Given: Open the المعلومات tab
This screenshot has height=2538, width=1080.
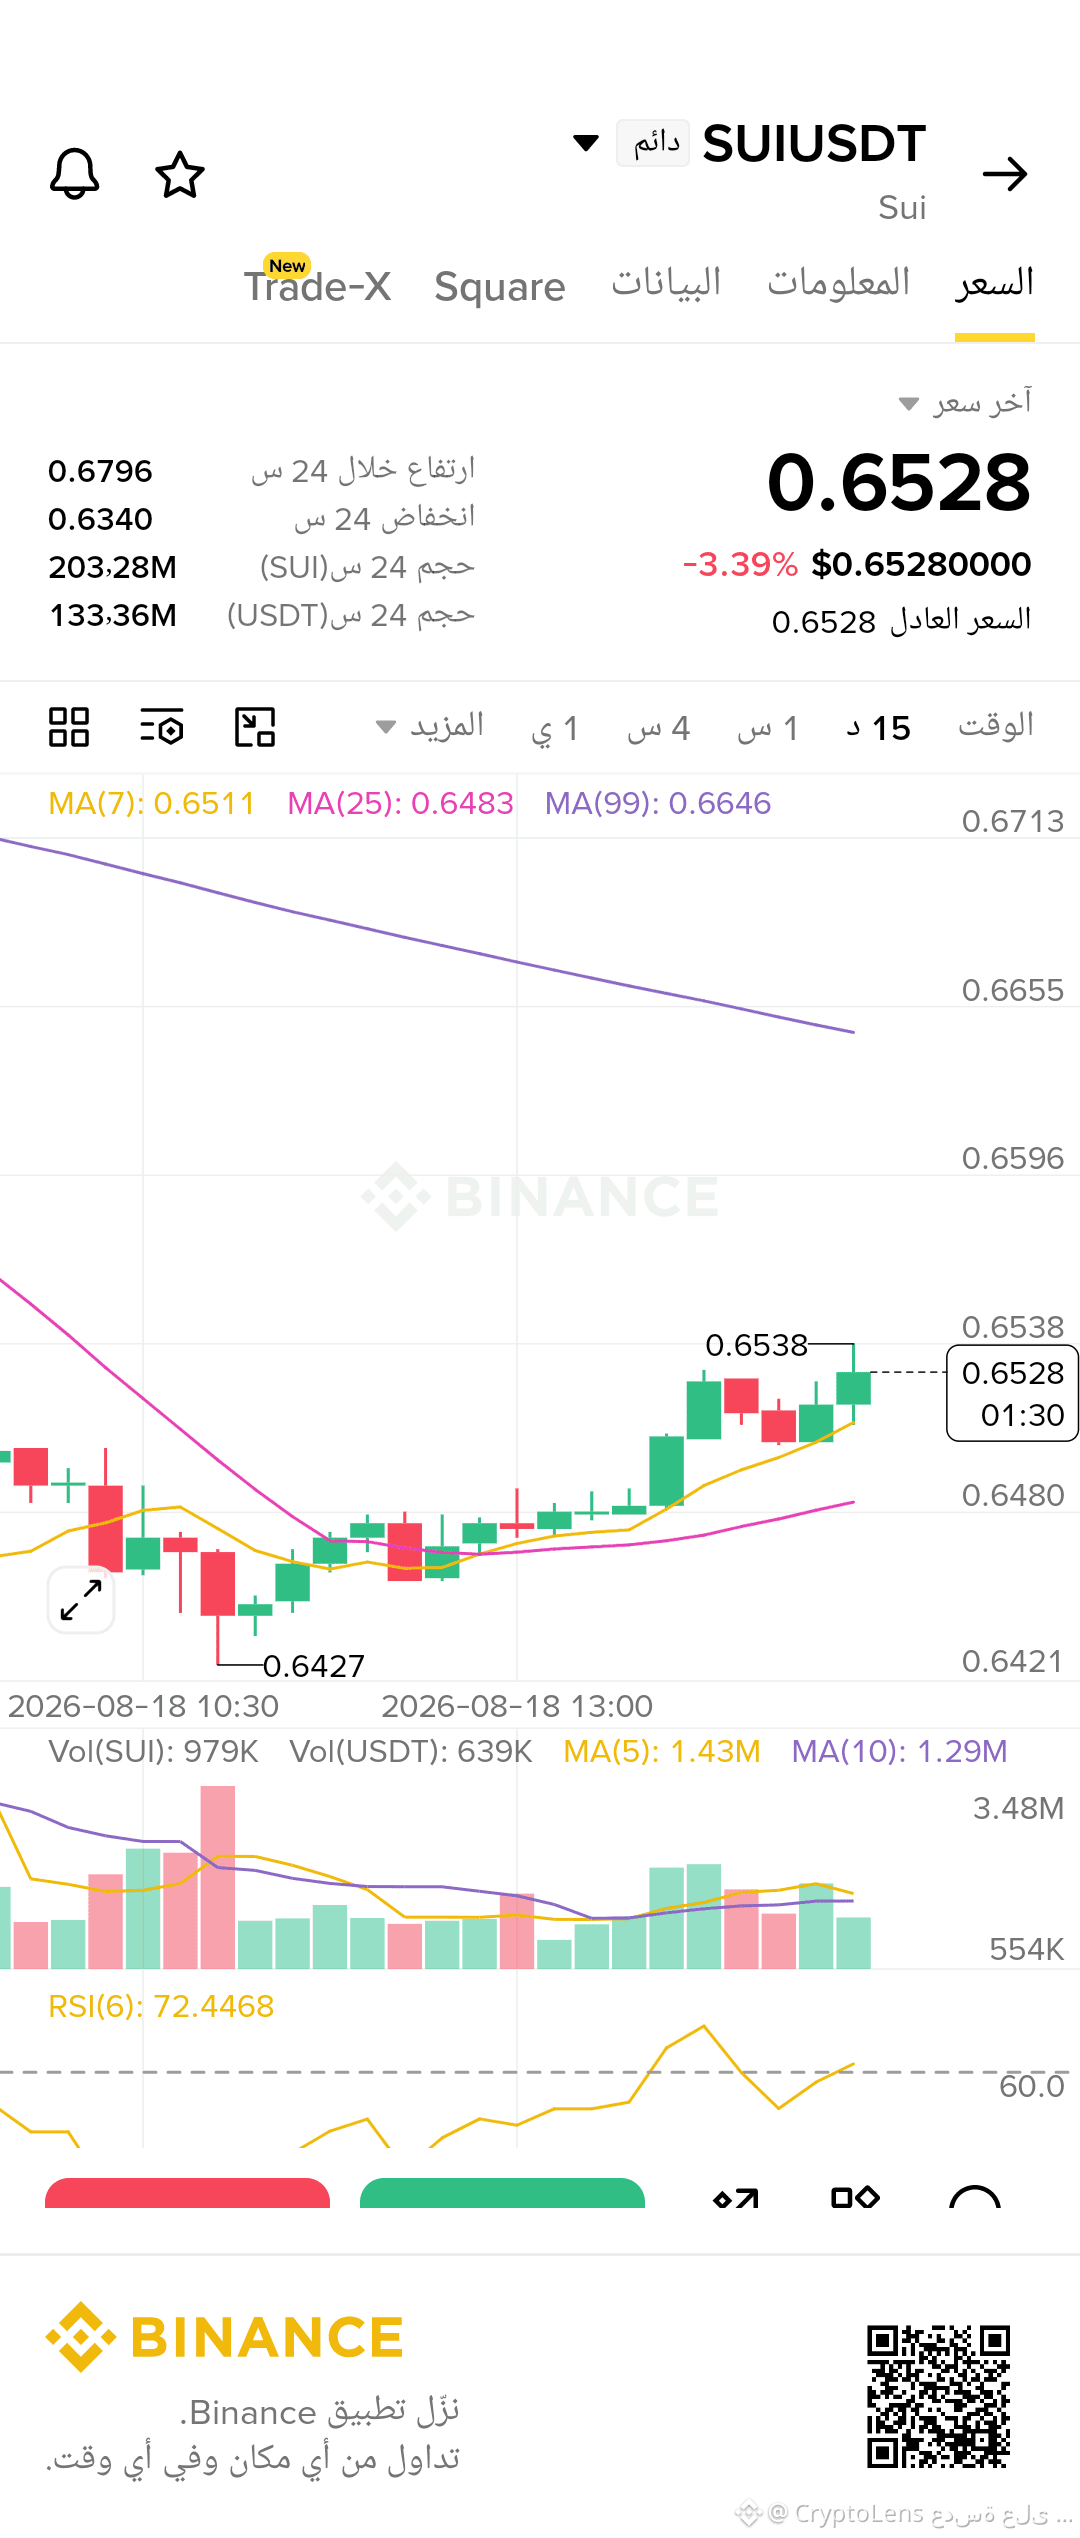Looking at the screenshot, I should pos(838,283).
